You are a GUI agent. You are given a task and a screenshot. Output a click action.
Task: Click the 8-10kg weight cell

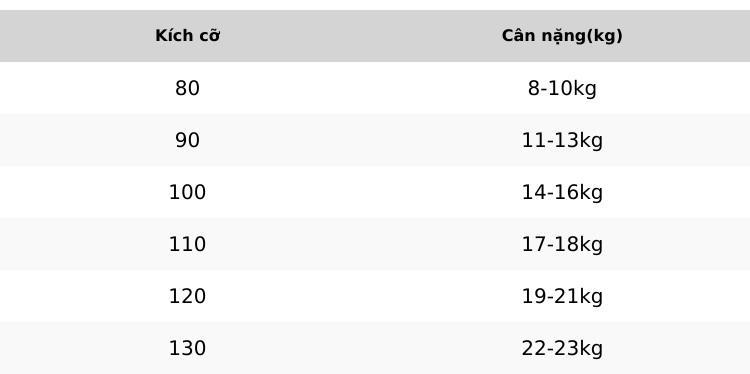562,88
